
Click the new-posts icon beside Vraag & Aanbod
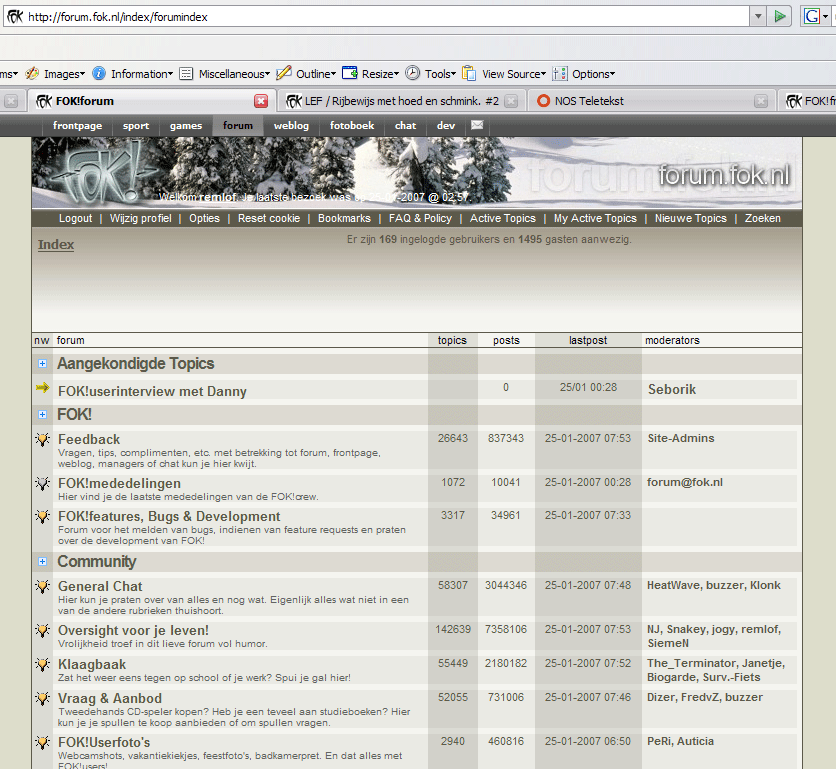coord(43,698)
